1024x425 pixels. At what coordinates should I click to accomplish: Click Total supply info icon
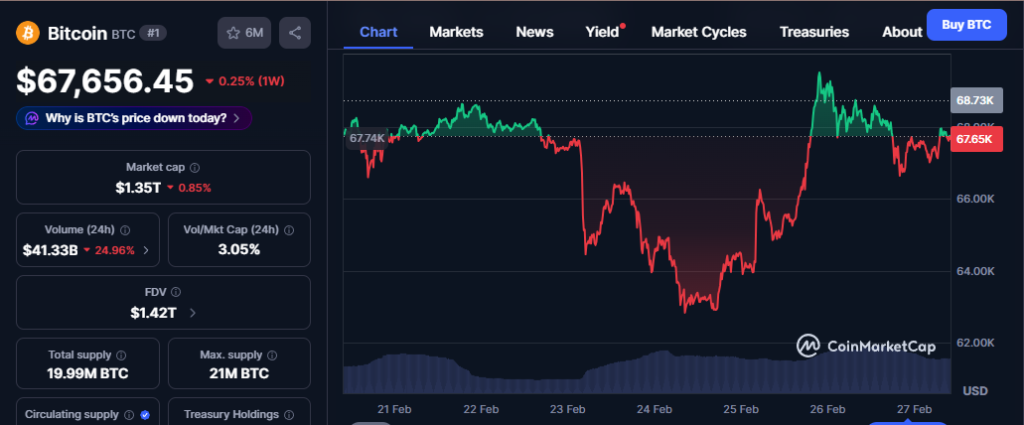121,355
